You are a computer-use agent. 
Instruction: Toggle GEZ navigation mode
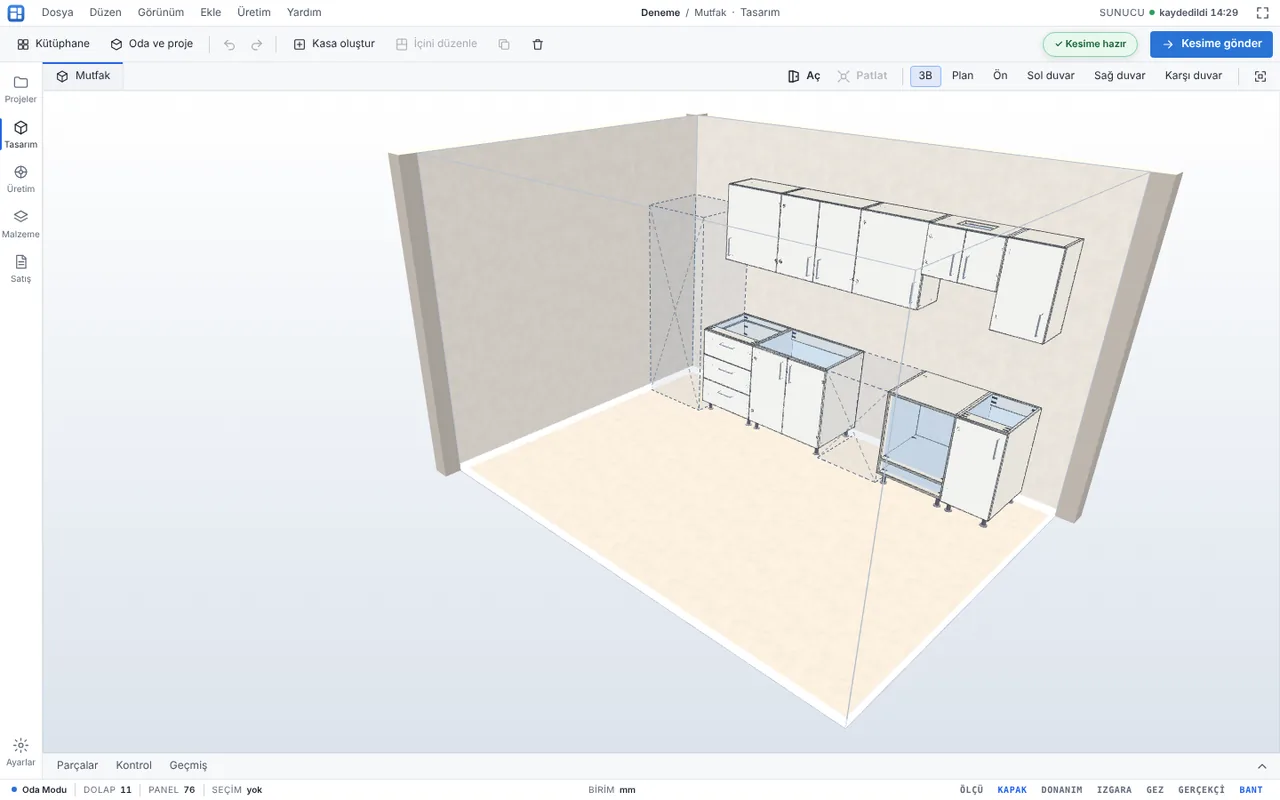click(x=1155, y=790)
